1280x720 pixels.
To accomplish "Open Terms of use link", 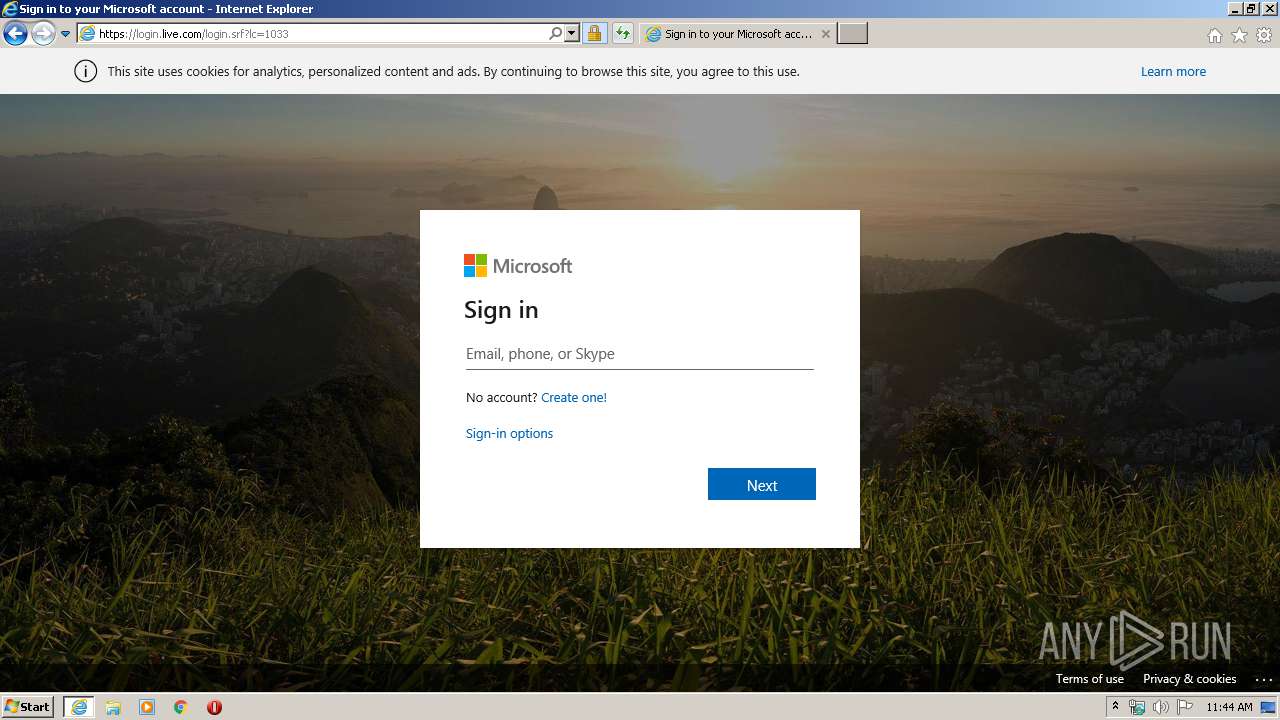I will pos(1090,679).
